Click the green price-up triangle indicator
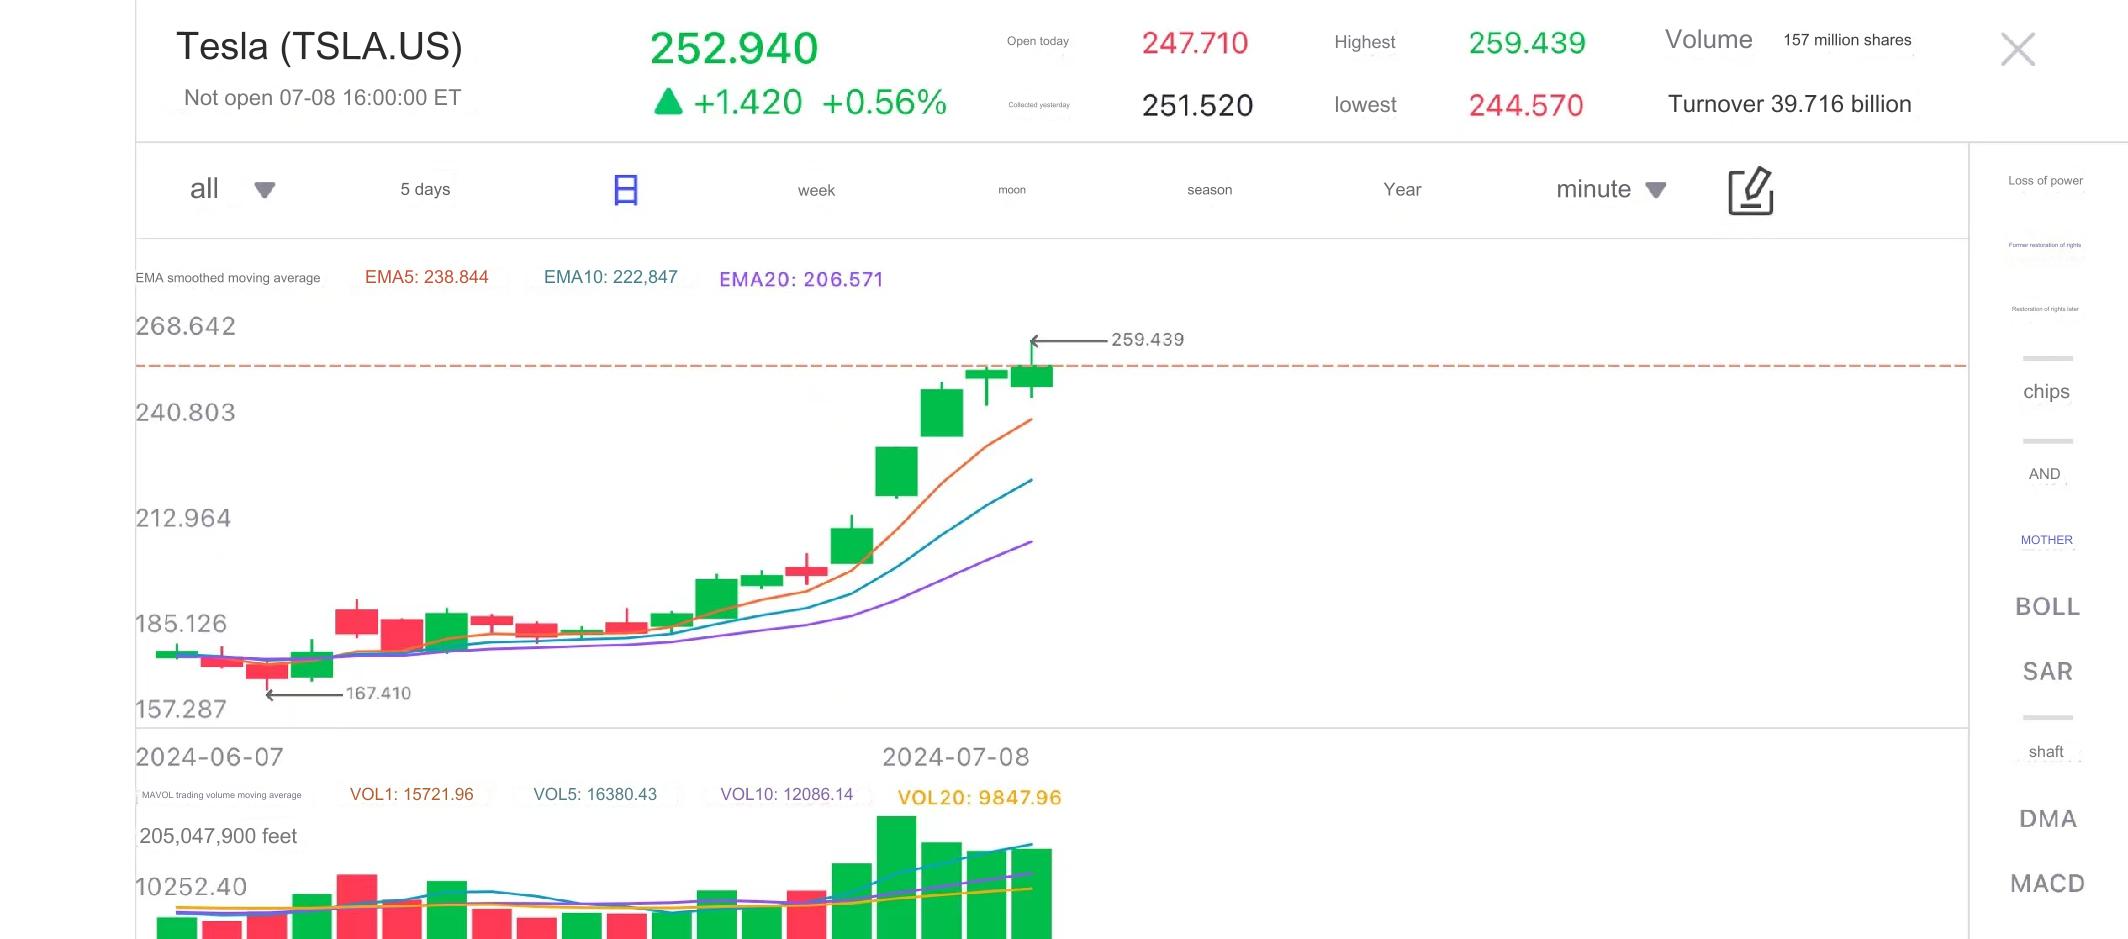The width and height of the screenshot is (2128, 939). 668,102
